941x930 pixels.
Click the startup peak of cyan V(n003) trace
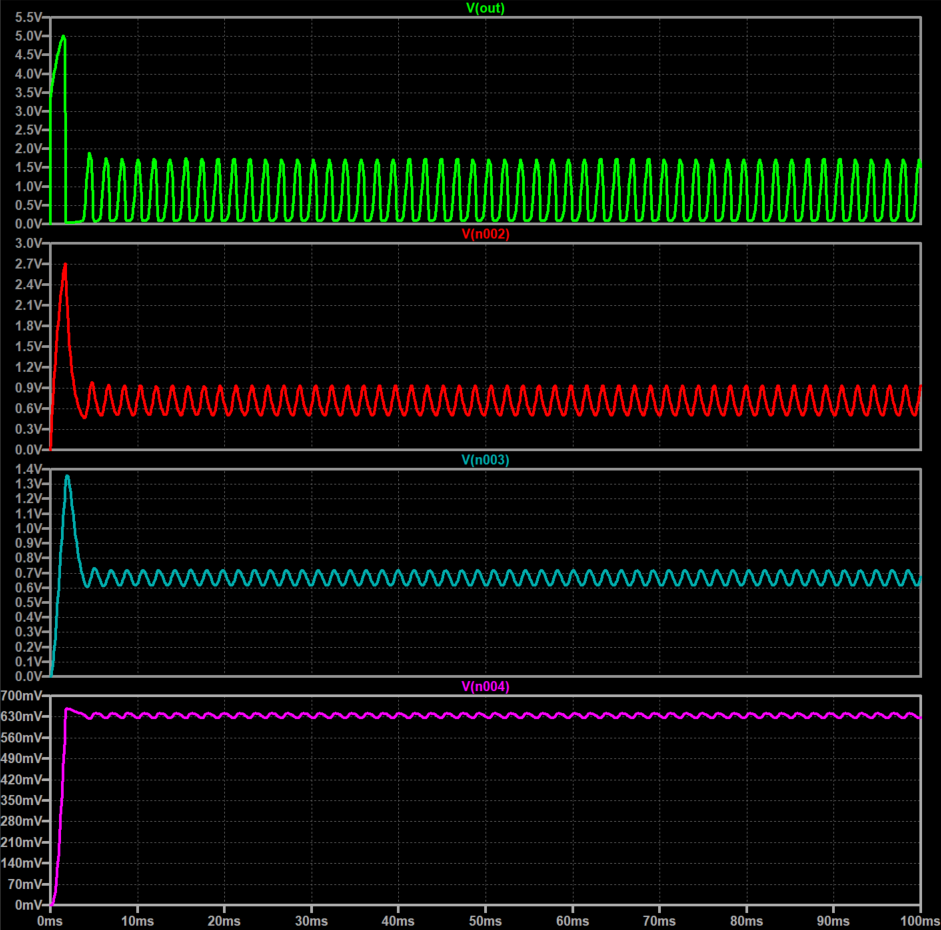point(67,476)
